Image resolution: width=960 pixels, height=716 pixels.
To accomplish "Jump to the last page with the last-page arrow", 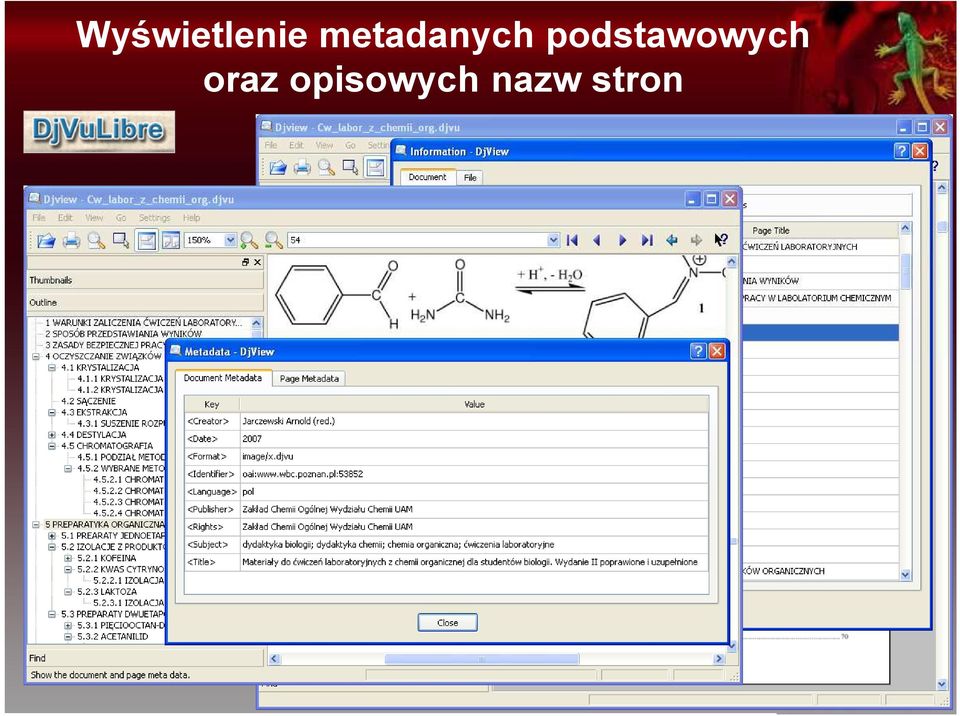I will (x=647, y=241).
